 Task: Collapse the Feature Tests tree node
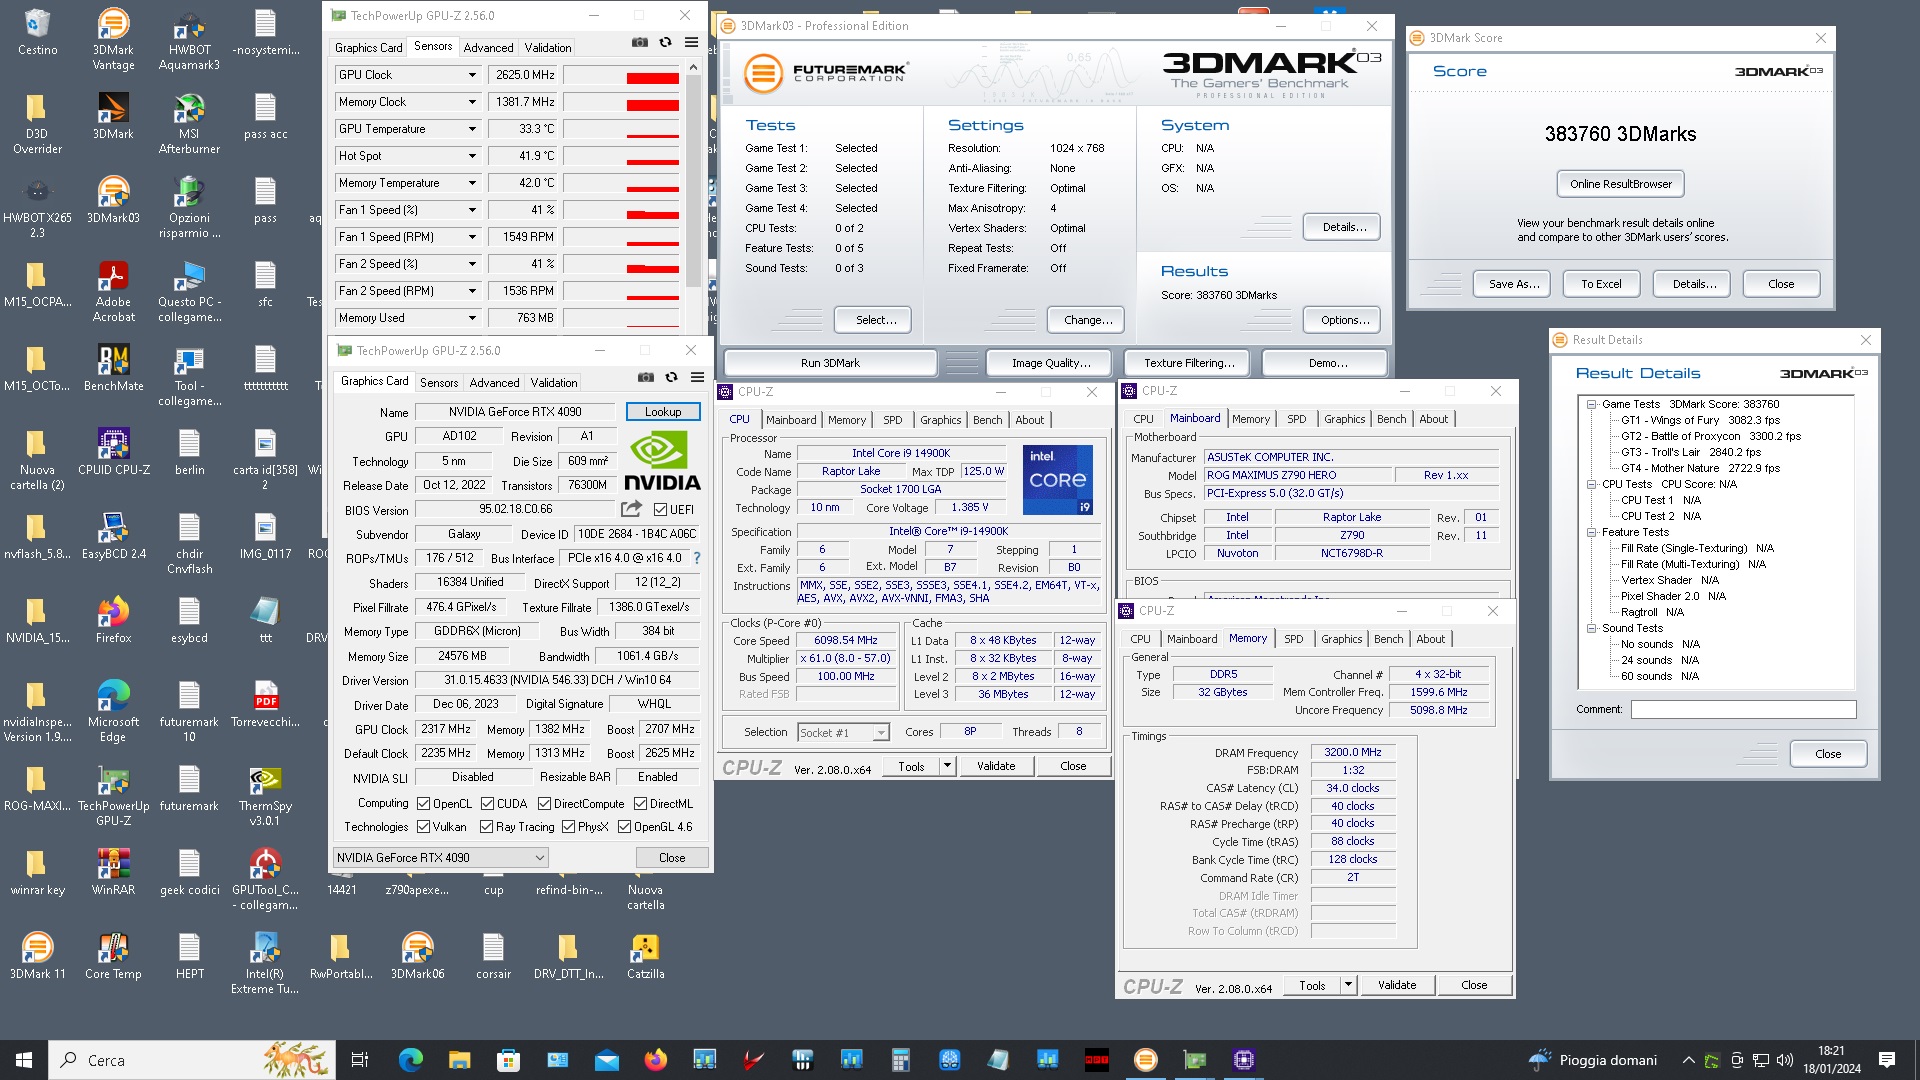(x=1591, y=533)
